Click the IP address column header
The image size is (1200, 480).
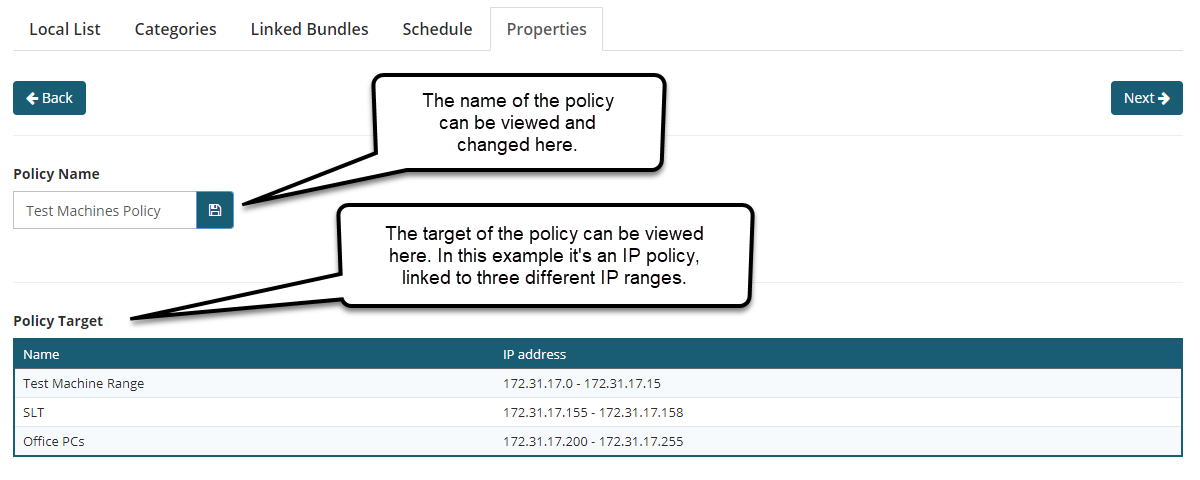[x=534, y=354]
